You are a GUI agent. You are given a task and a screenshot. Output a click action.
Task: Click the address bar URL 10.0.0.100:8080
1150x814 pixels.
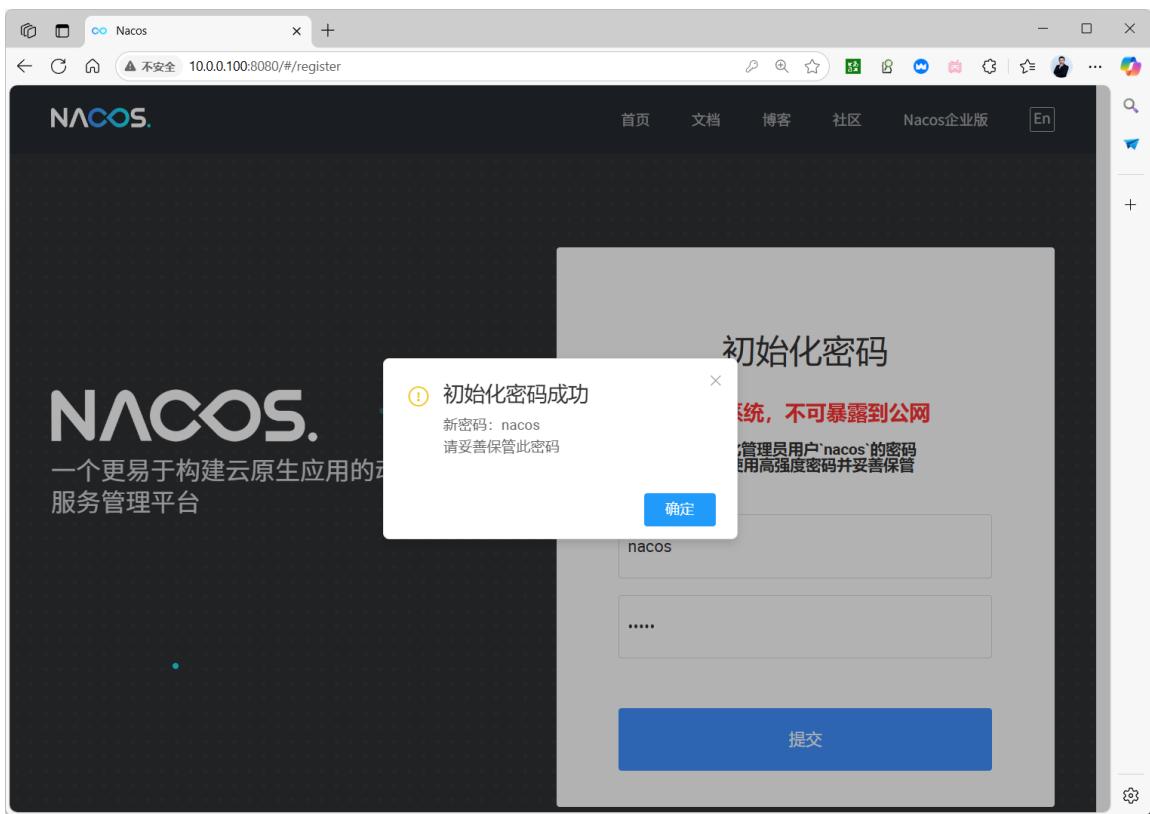(x=265, y=66)
